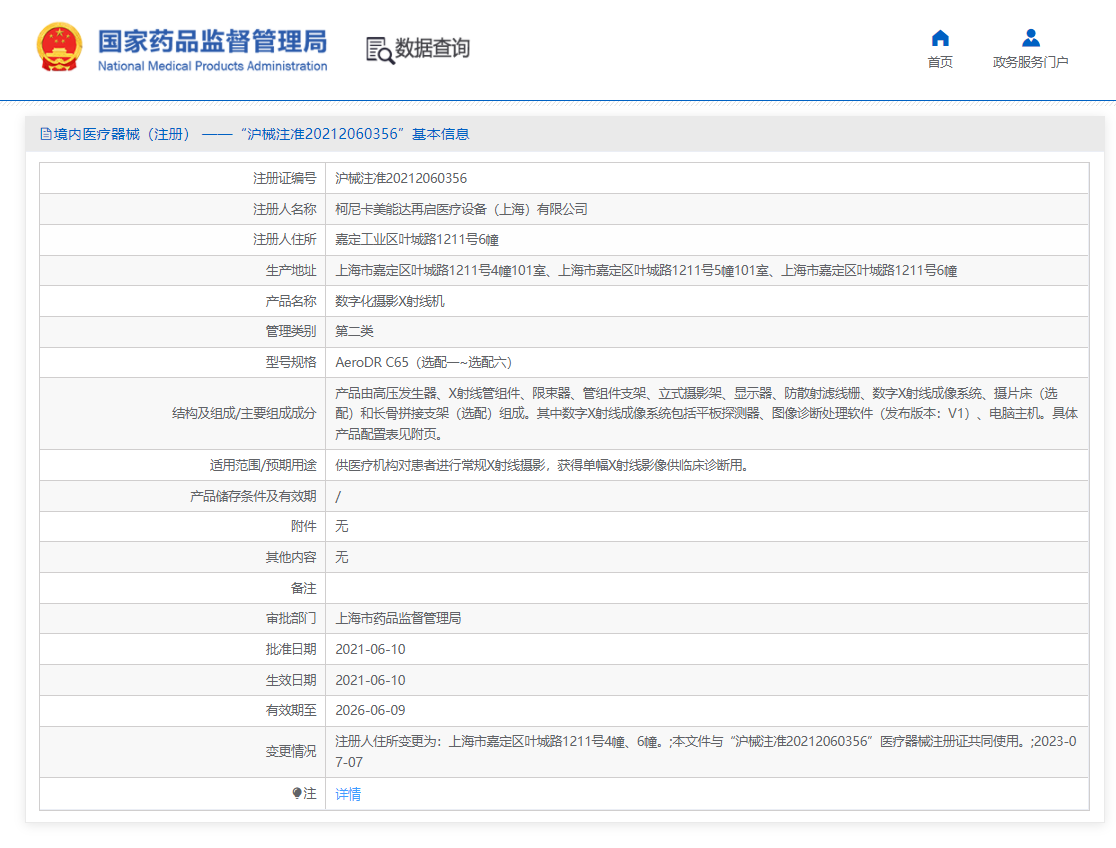This screenshot has height=848, width=1116.
Task: Click the bulb icon next to 注
Action: point(297,793)
